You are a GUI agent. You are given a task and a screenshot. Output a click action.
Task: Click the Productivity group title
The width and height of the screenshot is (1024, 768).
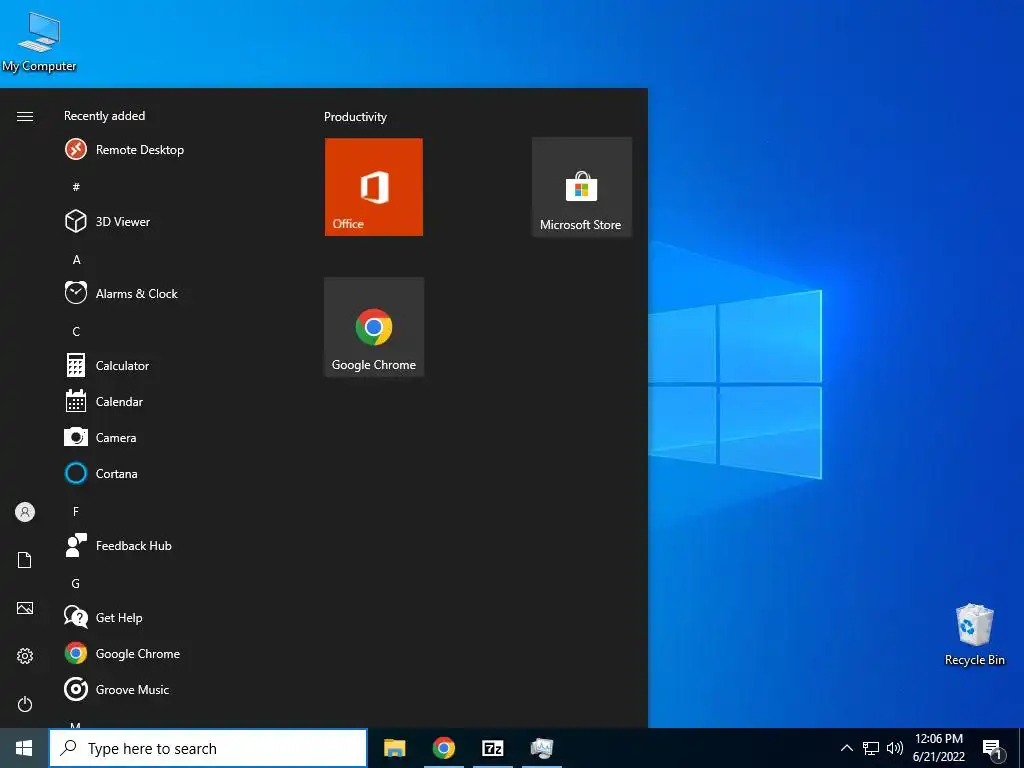click(x=355, y=117)
